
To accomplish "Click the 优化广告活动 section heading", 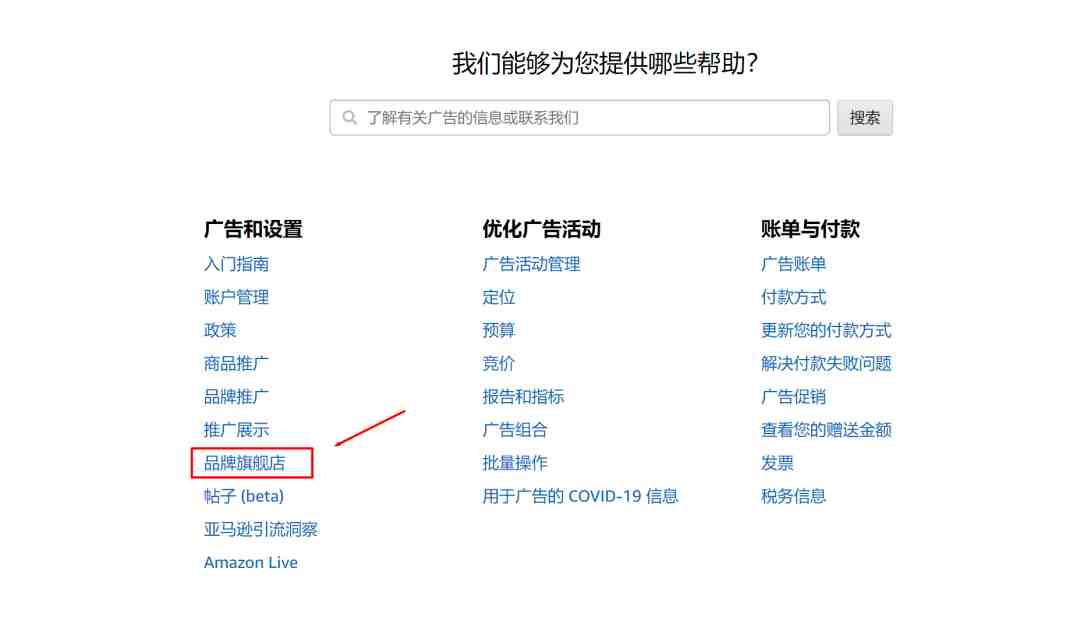I will [541, 229].
